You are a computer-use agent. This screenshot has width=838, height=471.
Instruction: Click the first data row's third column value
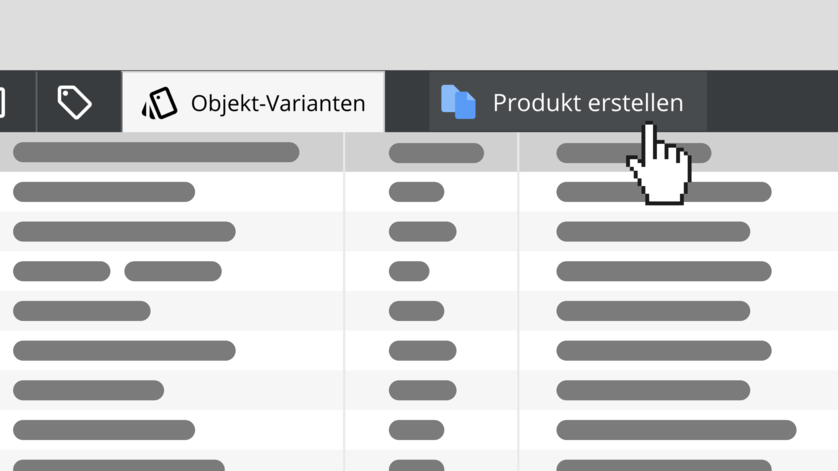(664, 192)
